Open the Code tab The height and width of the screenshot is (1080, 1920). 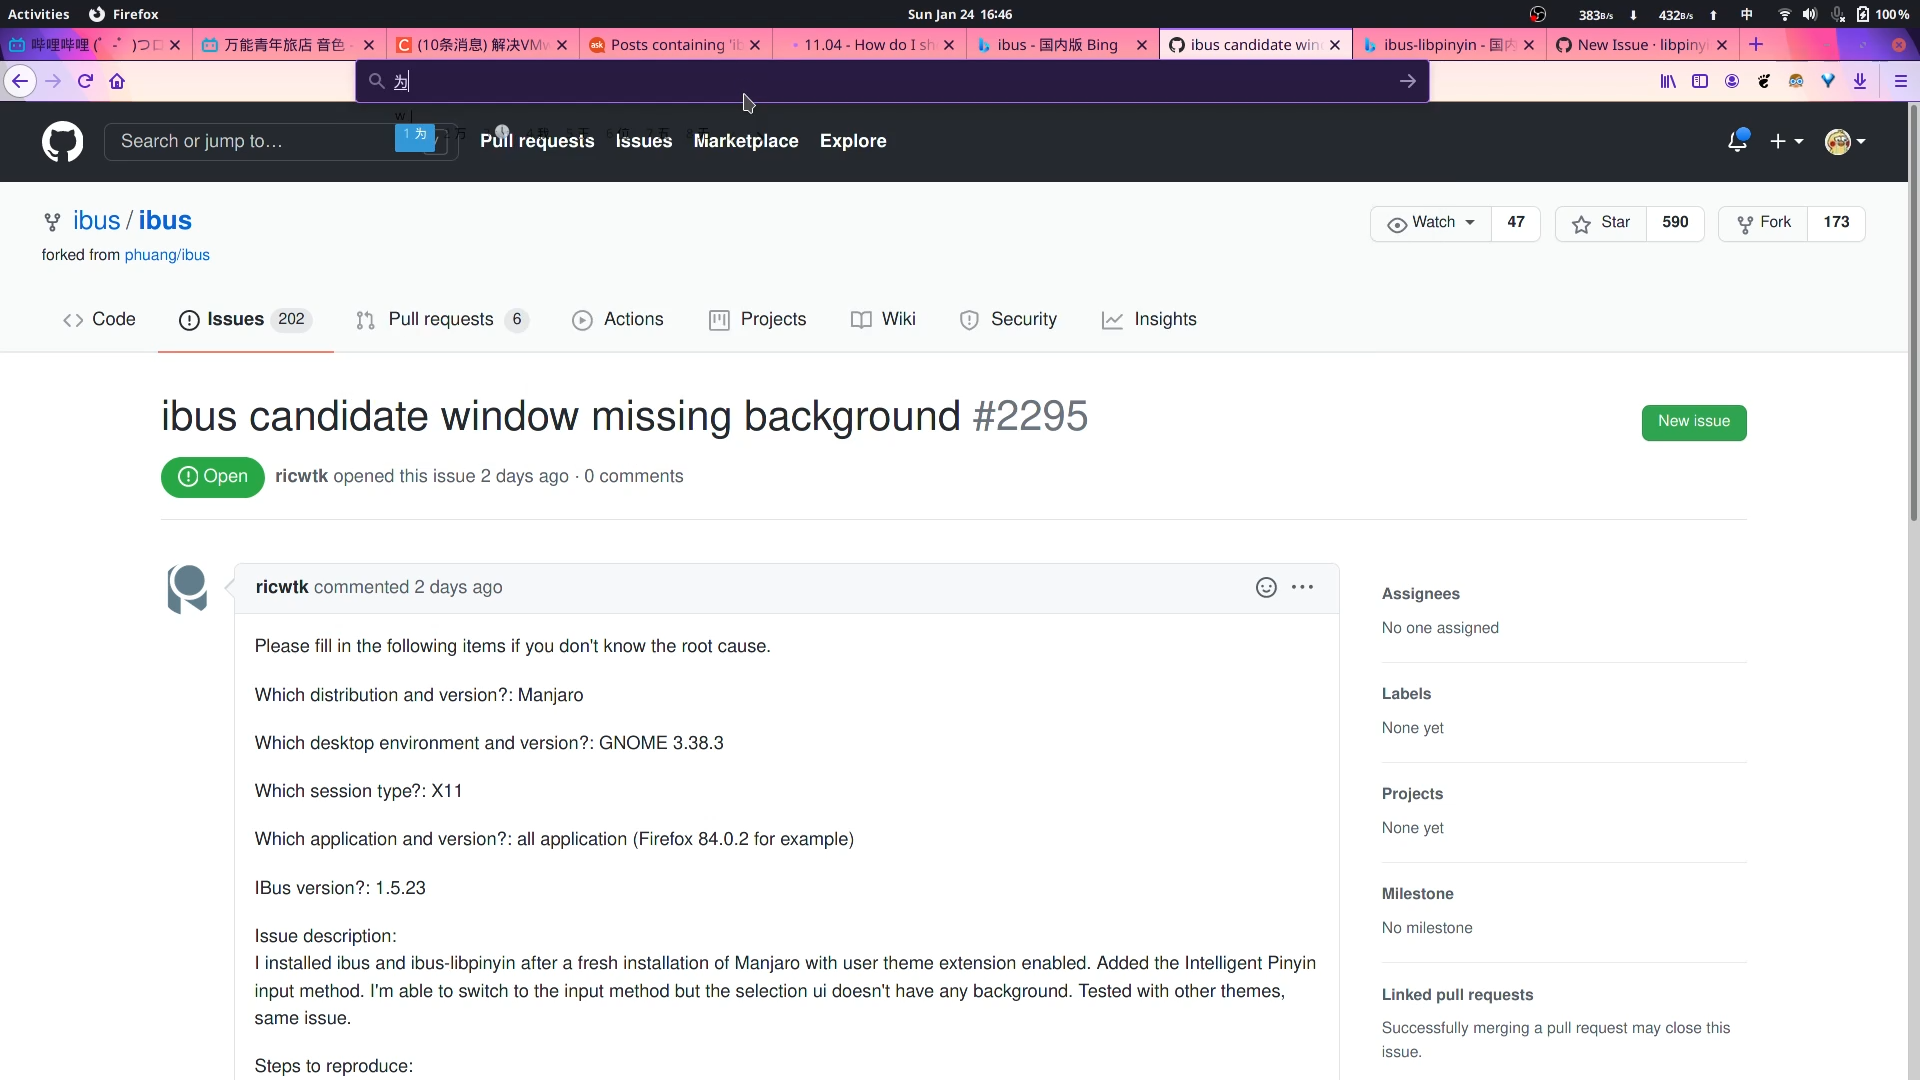(x=99, y=319)
